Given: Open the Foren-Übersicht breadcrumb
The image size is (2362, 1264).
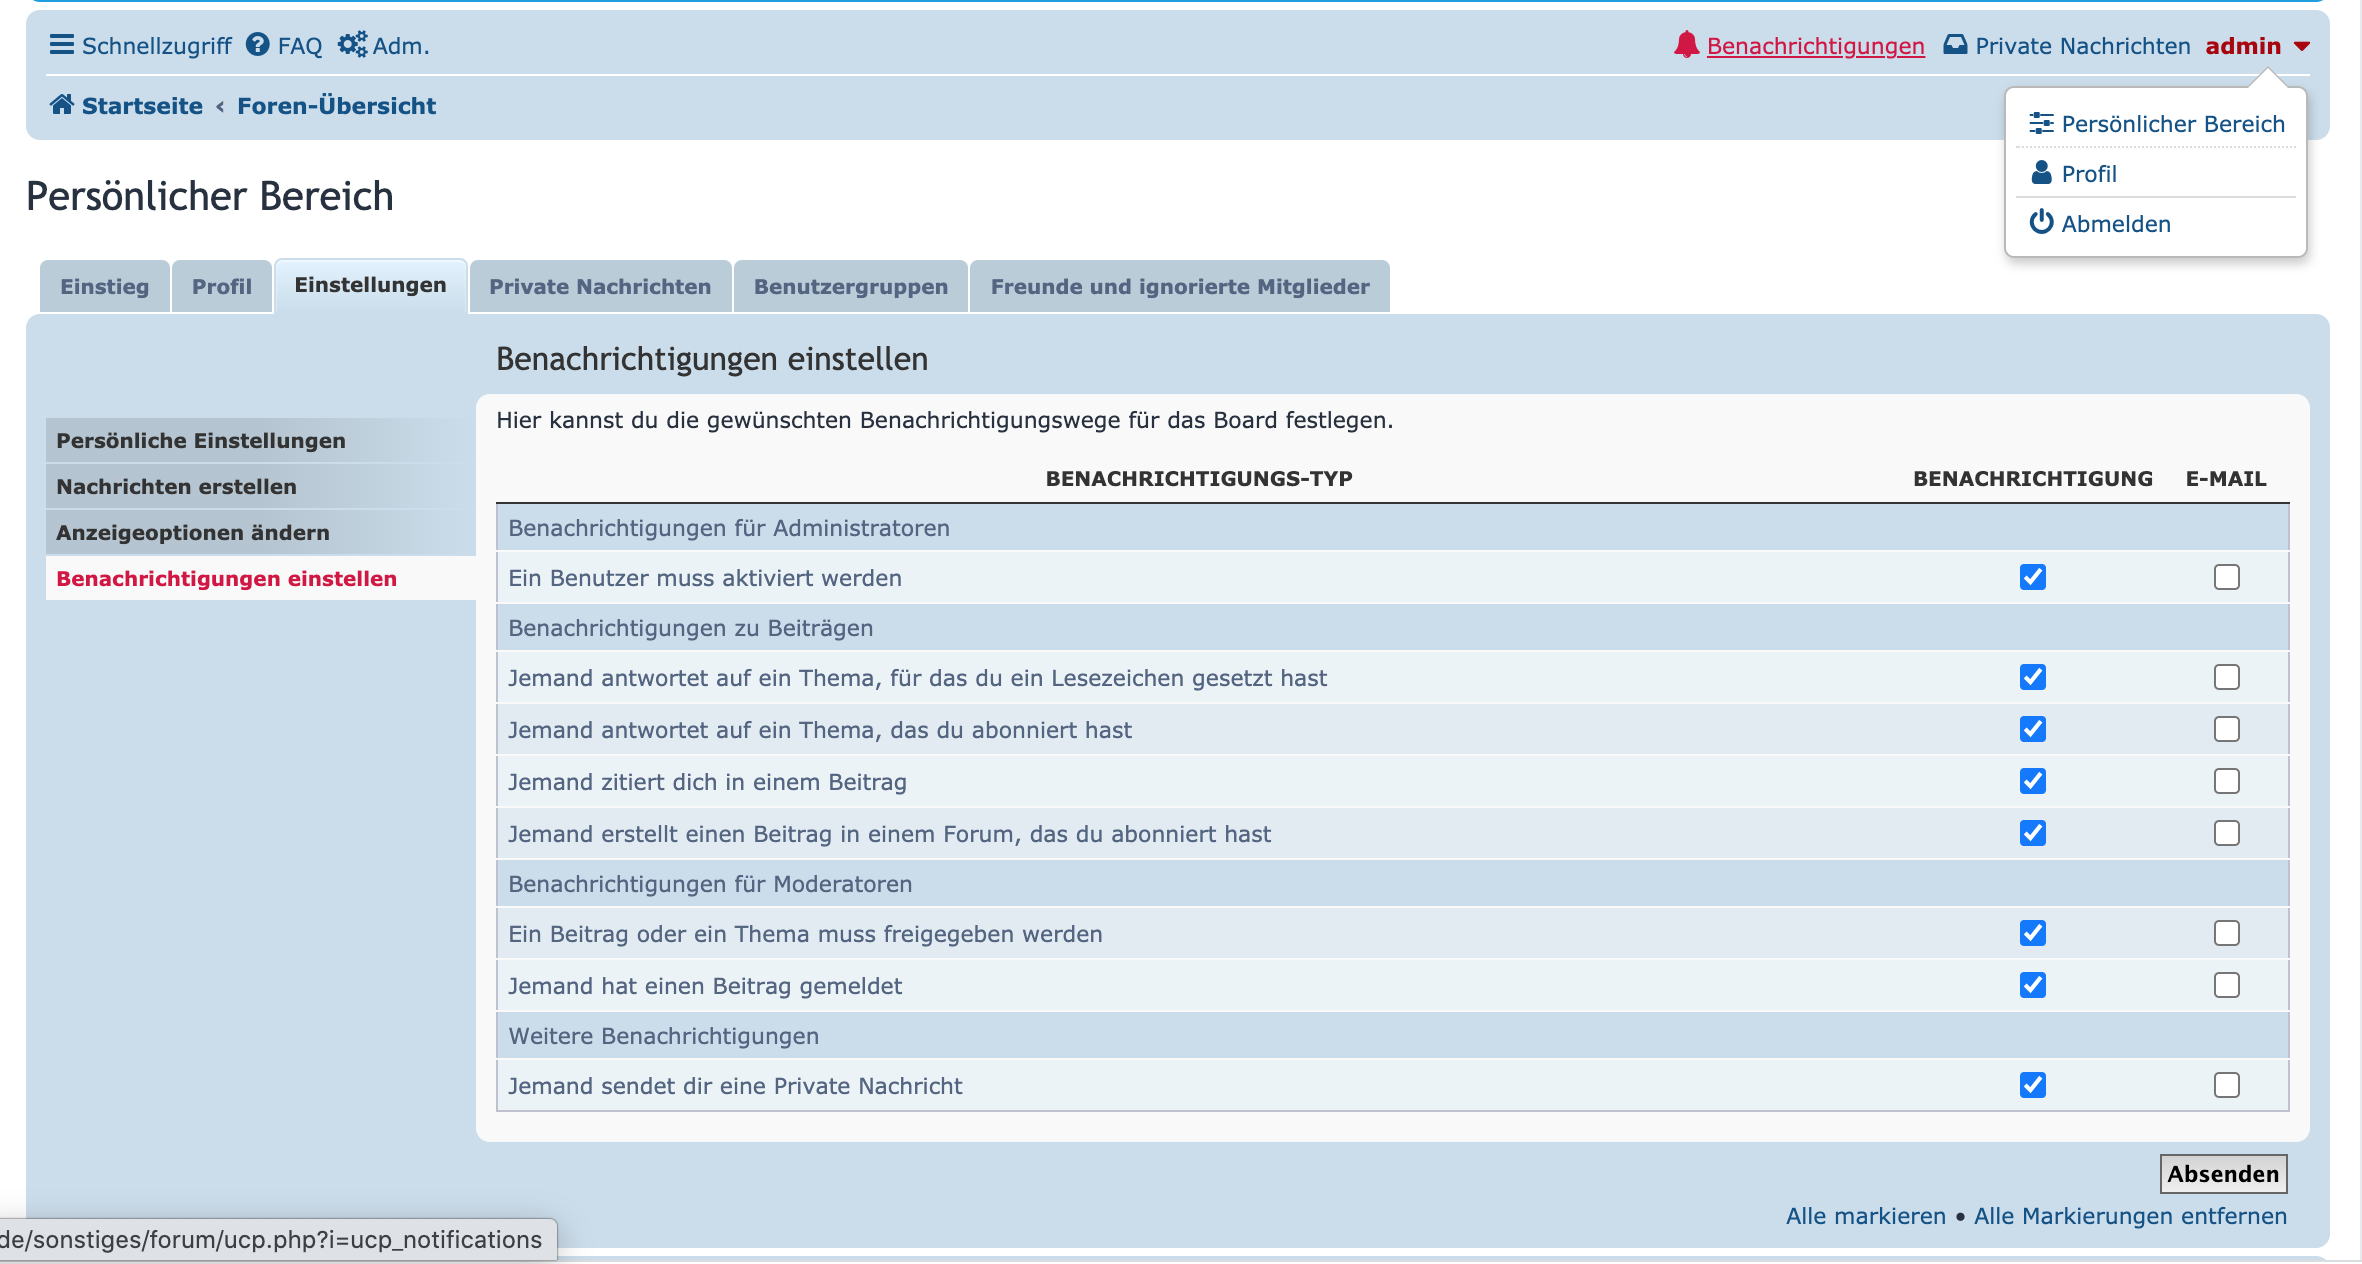Looking at the screenshot, I should (x=336, y=106).
